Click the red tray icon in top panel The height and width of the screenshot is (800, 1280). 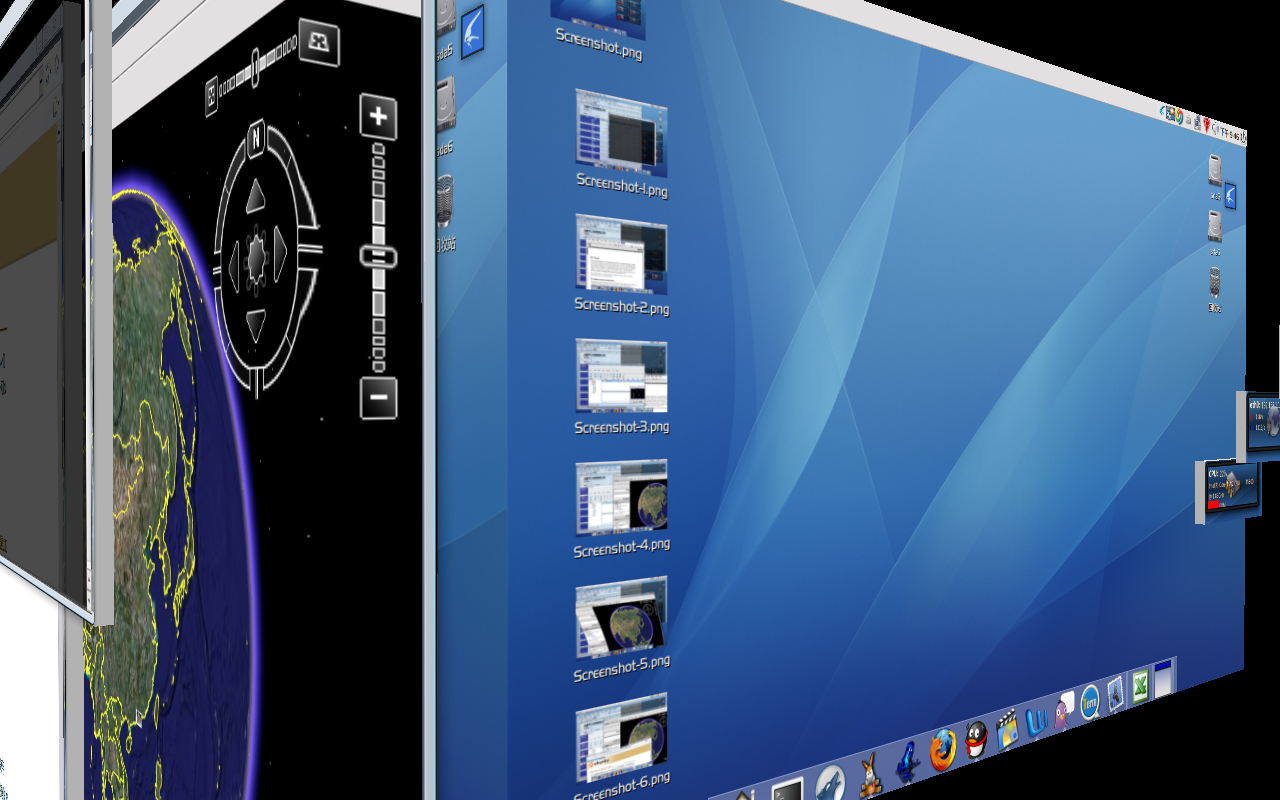(1207, 127)
